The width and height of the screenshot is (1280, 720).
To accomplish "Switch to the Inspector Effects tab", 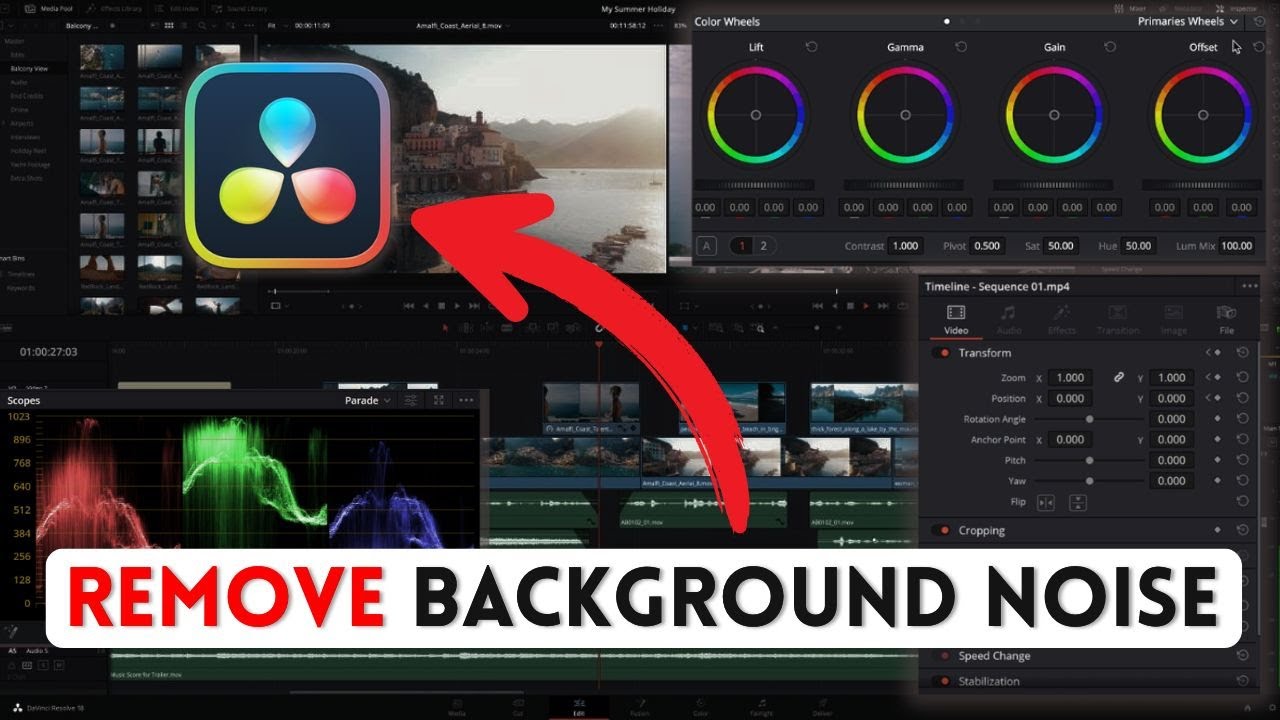I will tap(1062, 320).
